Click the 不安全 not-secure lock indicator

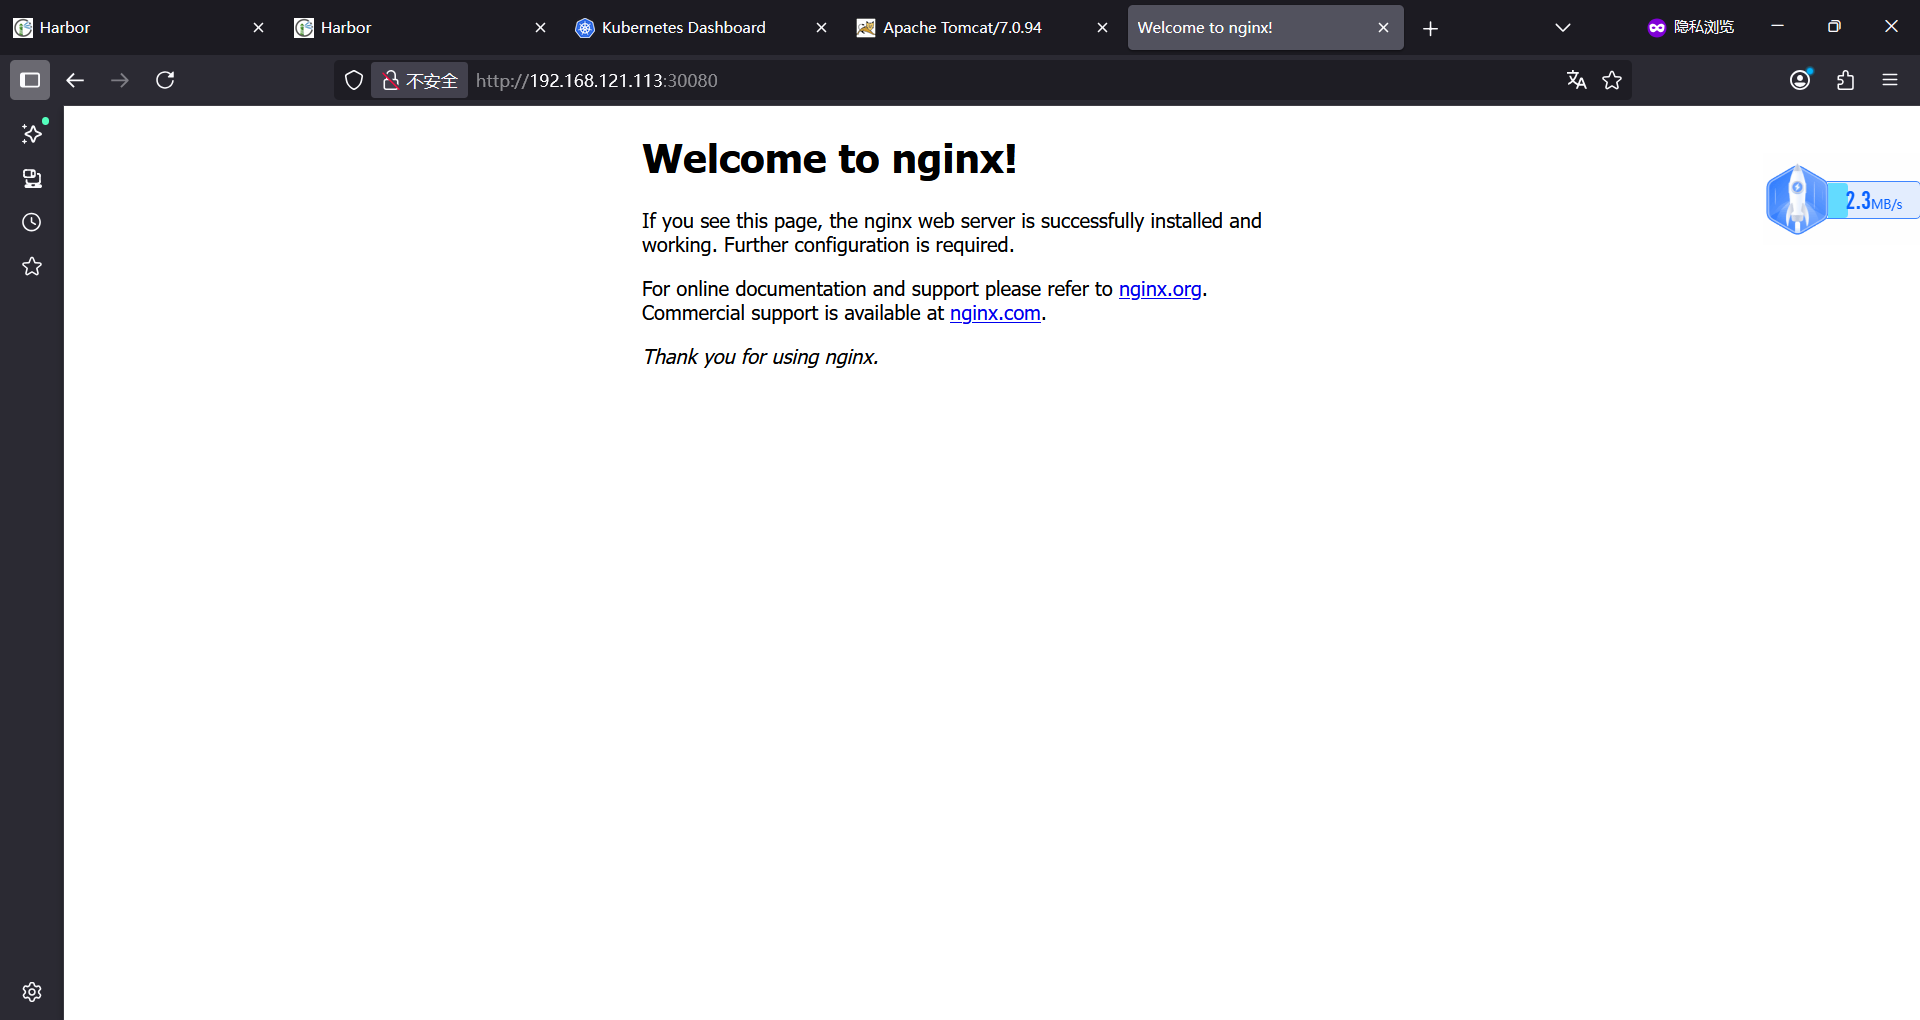420,80
